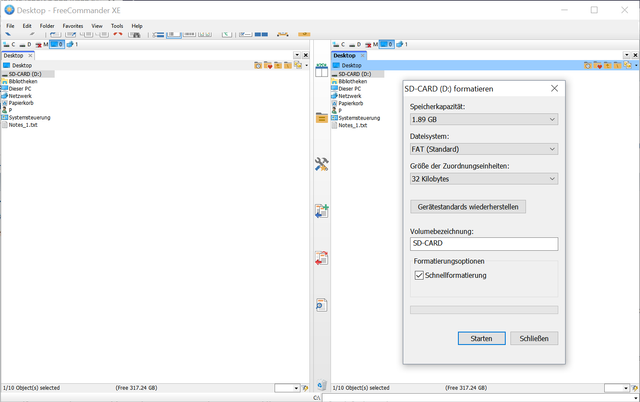This screenshot has width=640, height=402.
Task: Select Desktop drive button 0 in left pane
Action: [57, 44]
